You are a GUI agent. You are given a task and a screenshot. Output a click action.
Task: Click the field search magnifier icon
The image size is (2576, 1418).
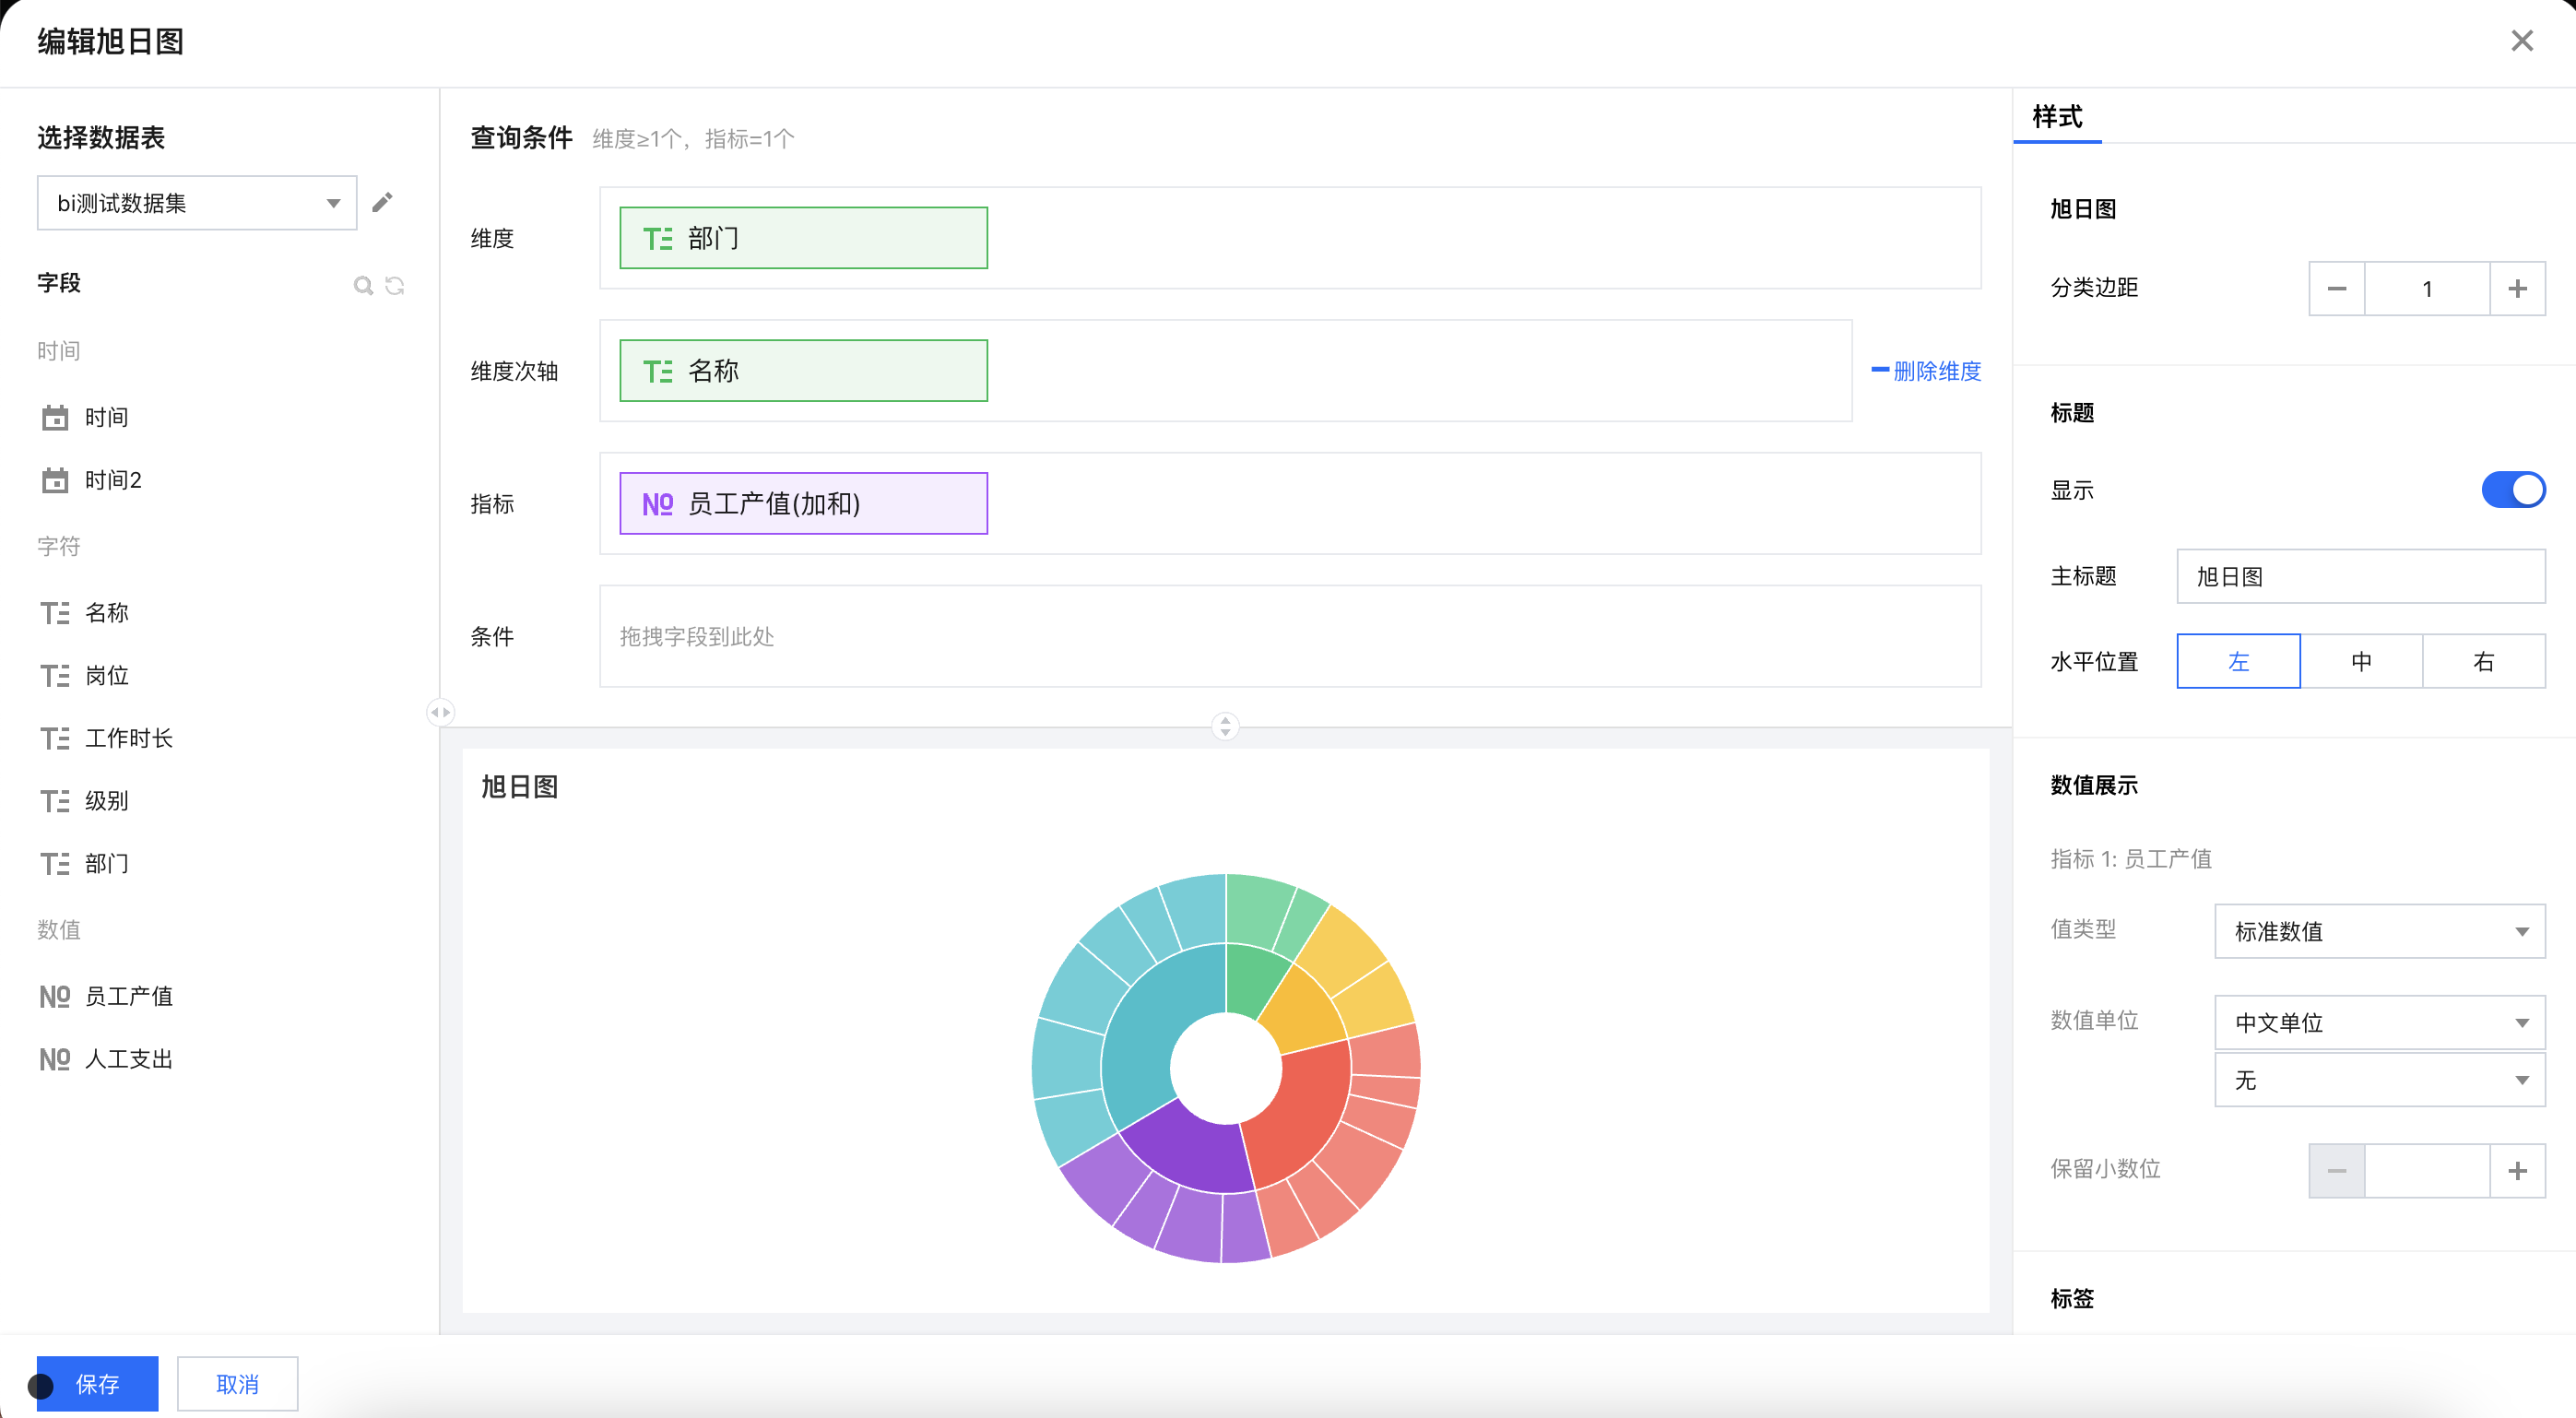tap(363, 286)
